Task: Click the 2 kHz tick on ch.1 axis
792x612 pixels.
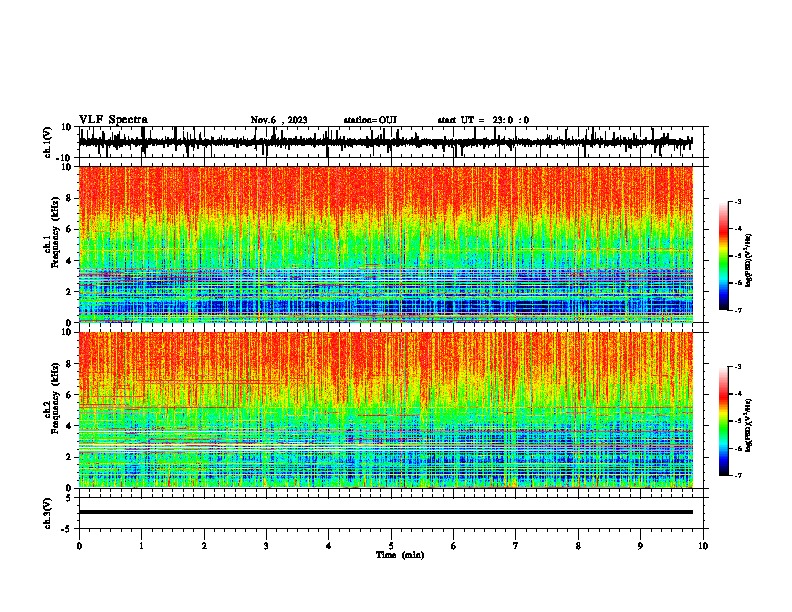Action: 69,291
